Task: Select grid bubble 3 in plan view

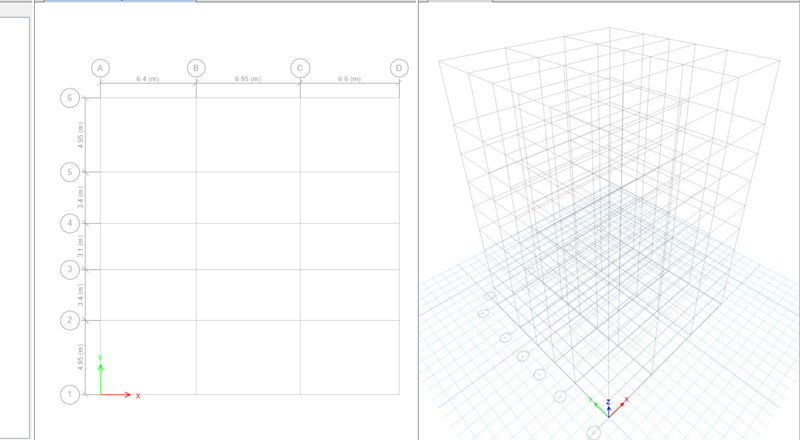Action: (x=70, y=270)
